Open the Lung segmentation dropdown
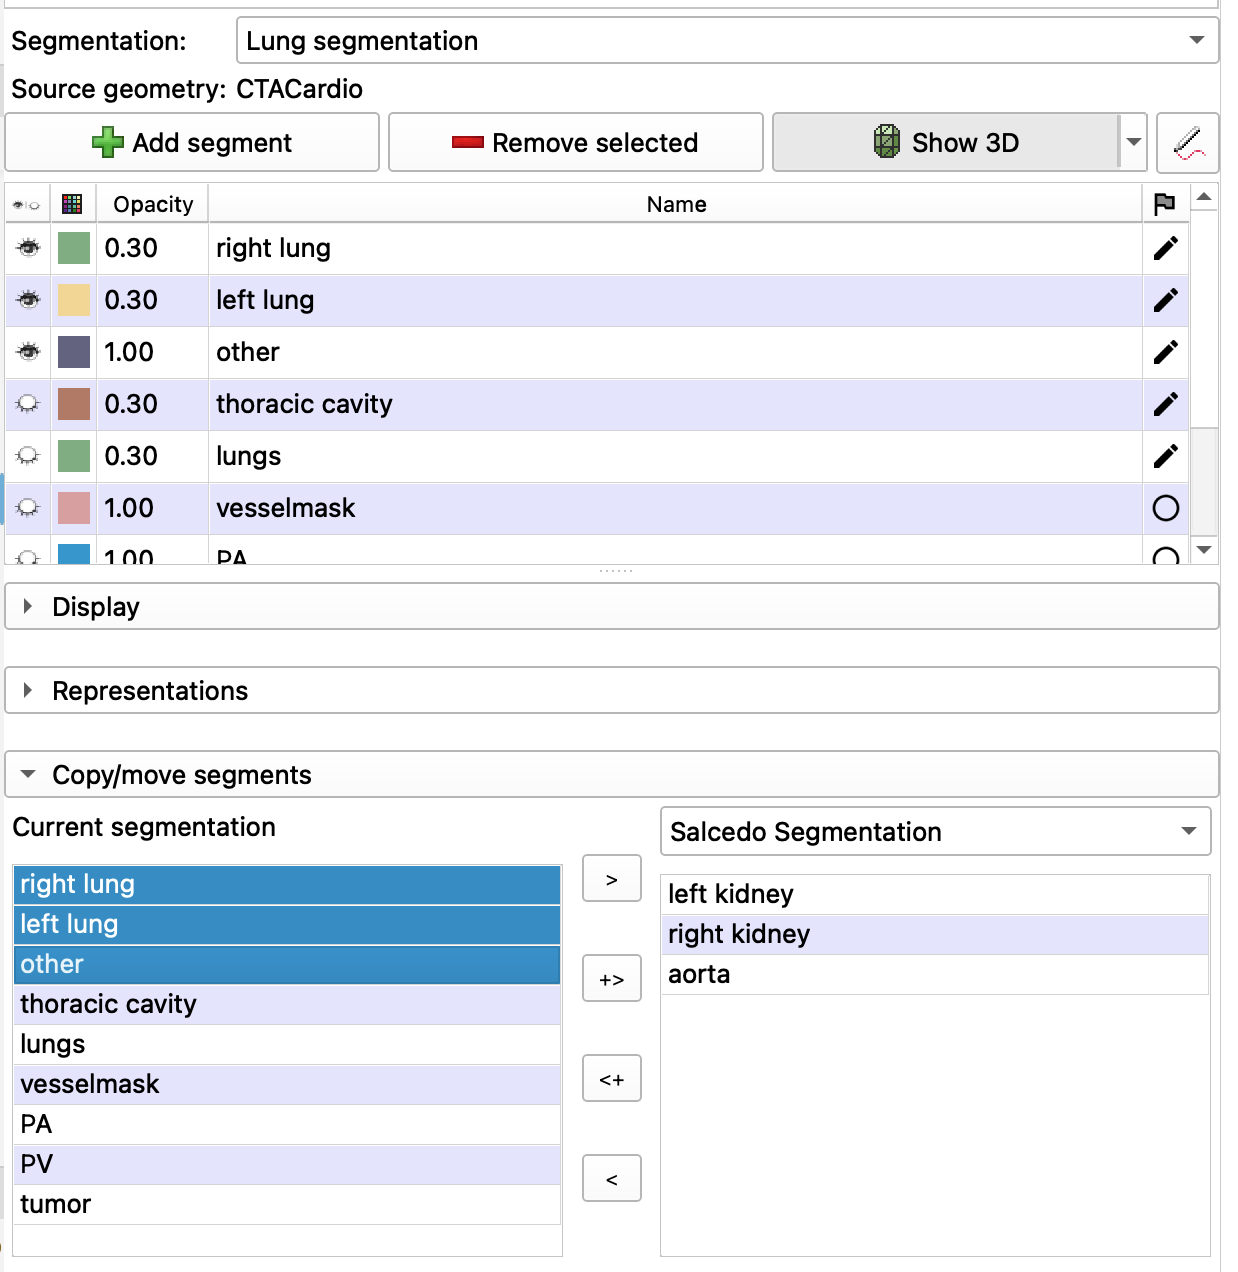1238x1272 pixels. (727, 41)
